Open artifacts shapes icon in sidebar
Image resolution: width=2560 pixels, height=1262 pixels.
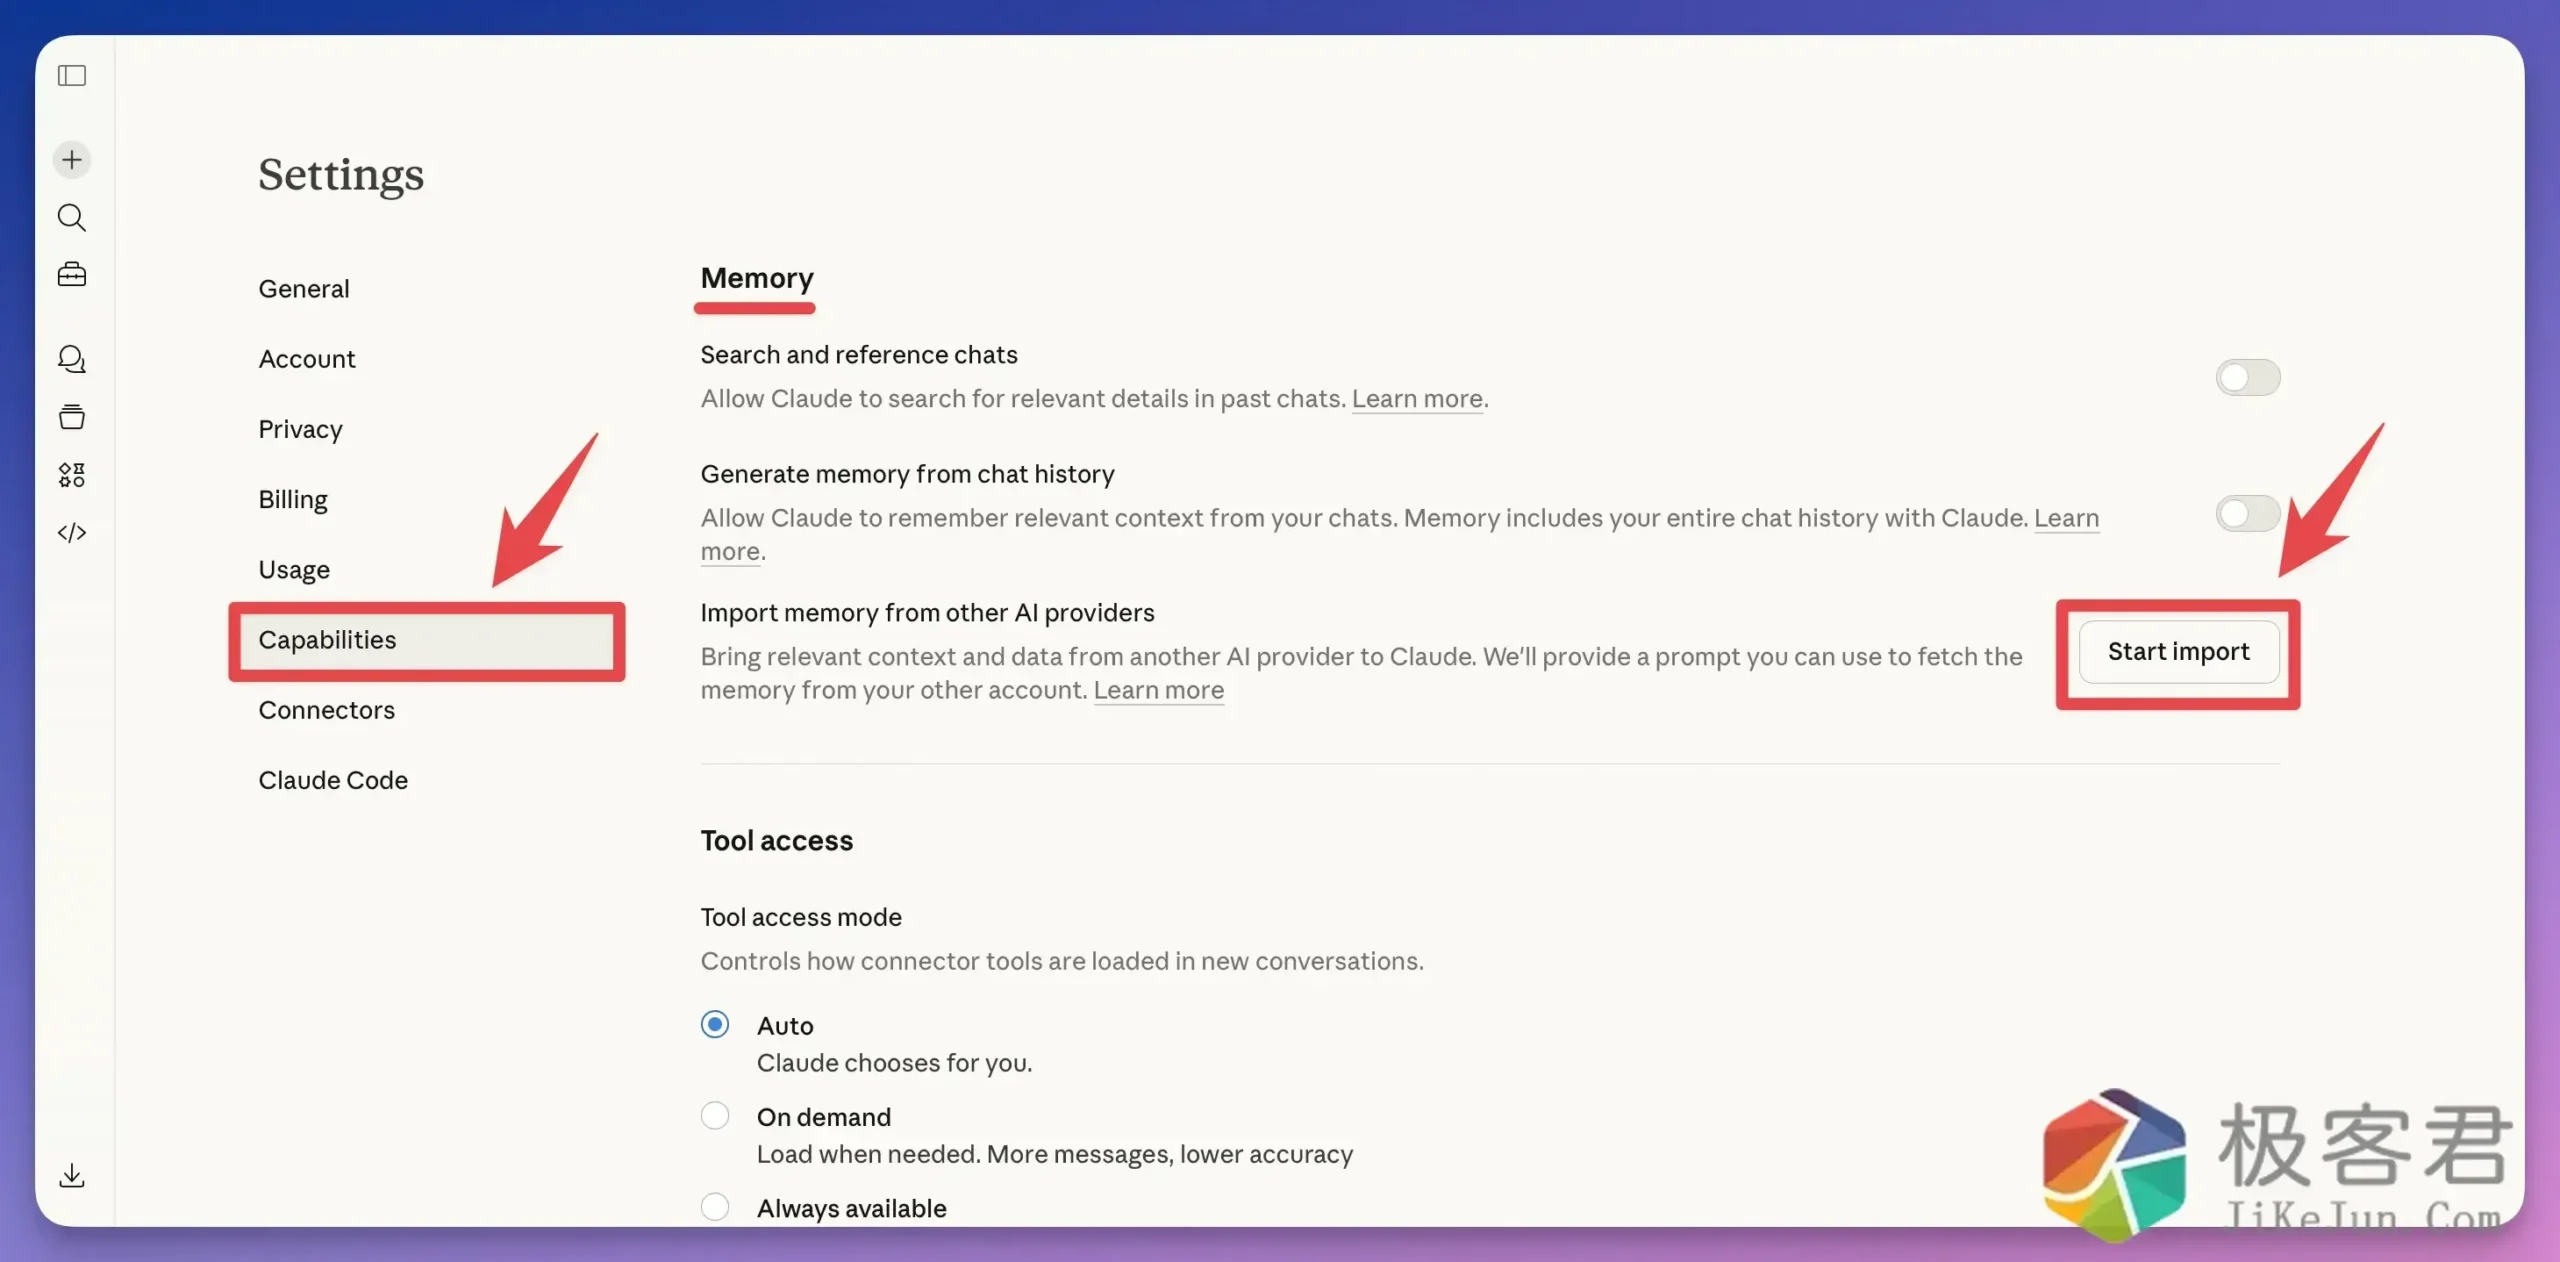pos(72,475)
